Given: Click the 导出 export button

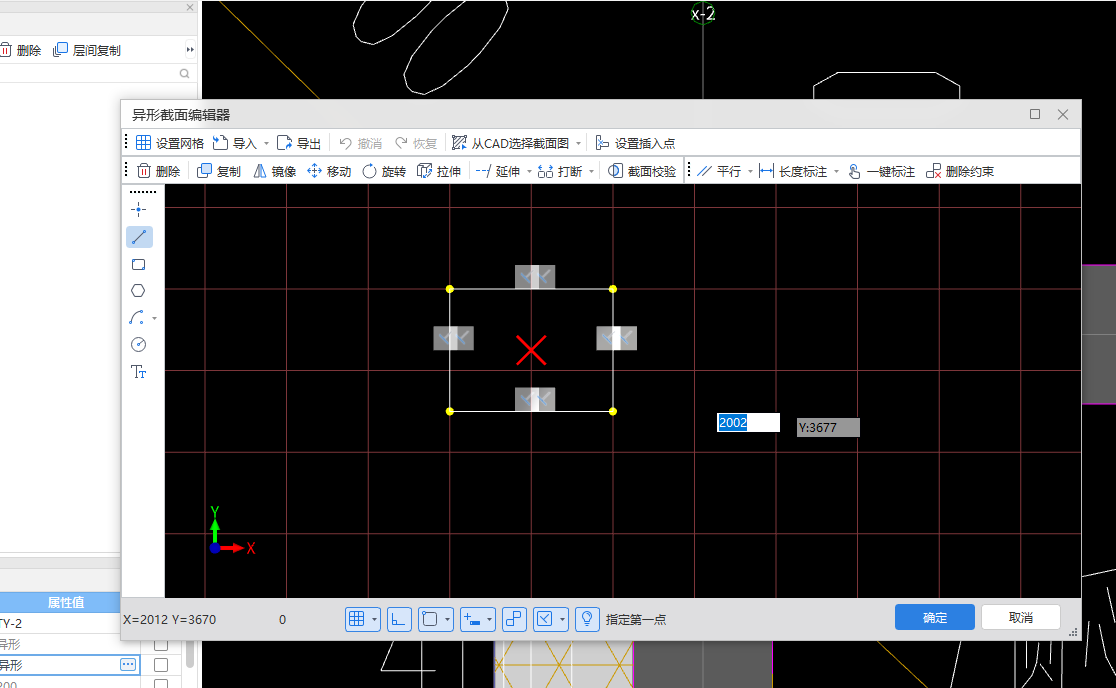Looking at the screenshot, I should (298, 143).
